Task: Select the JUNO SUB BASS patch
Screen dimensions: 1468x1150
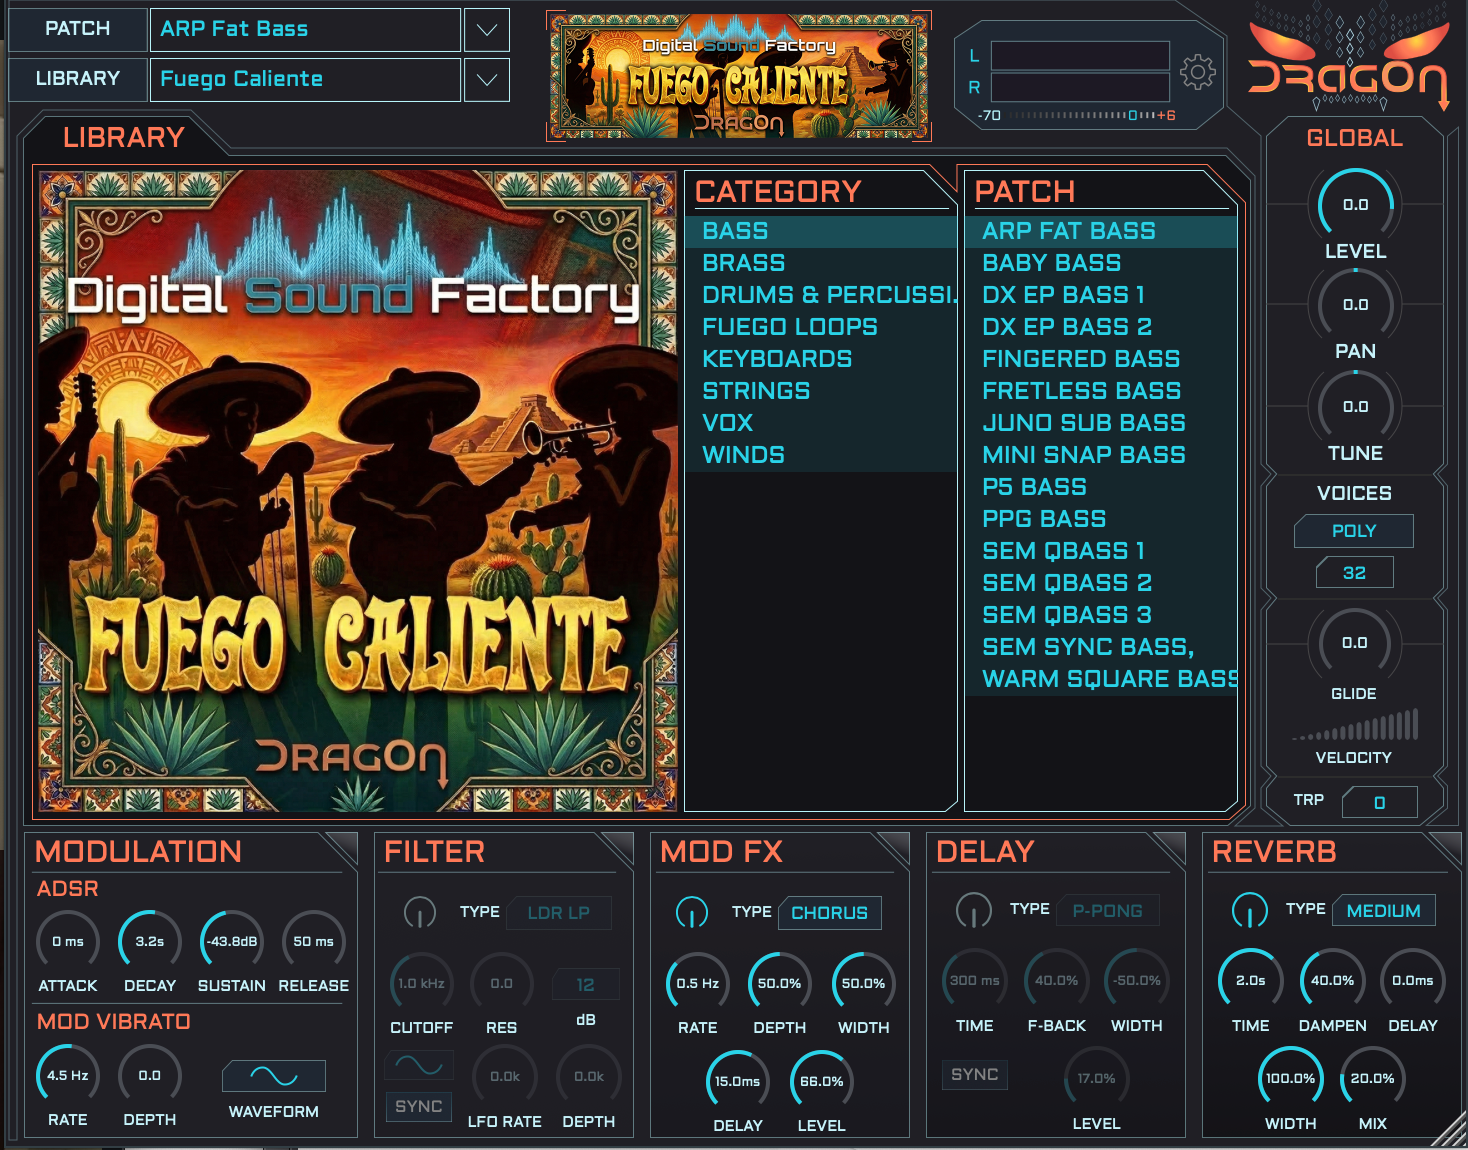Action: 1101,423
